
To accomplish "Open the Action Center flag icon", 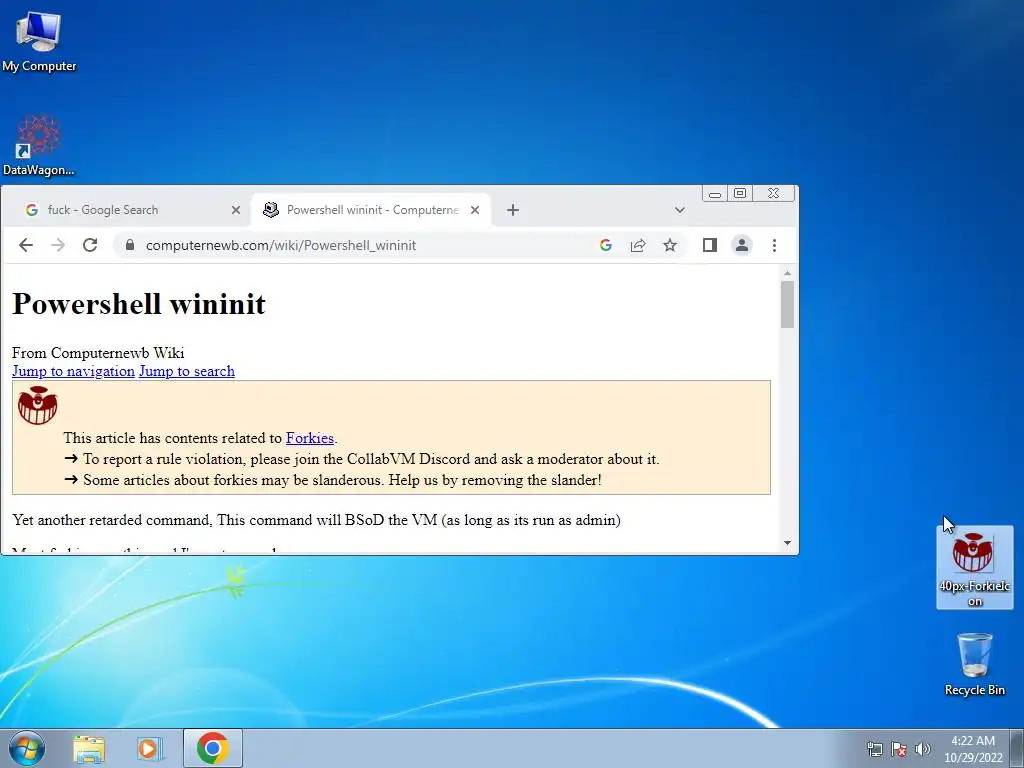I will pyautogui.click(x=899, y=749).
